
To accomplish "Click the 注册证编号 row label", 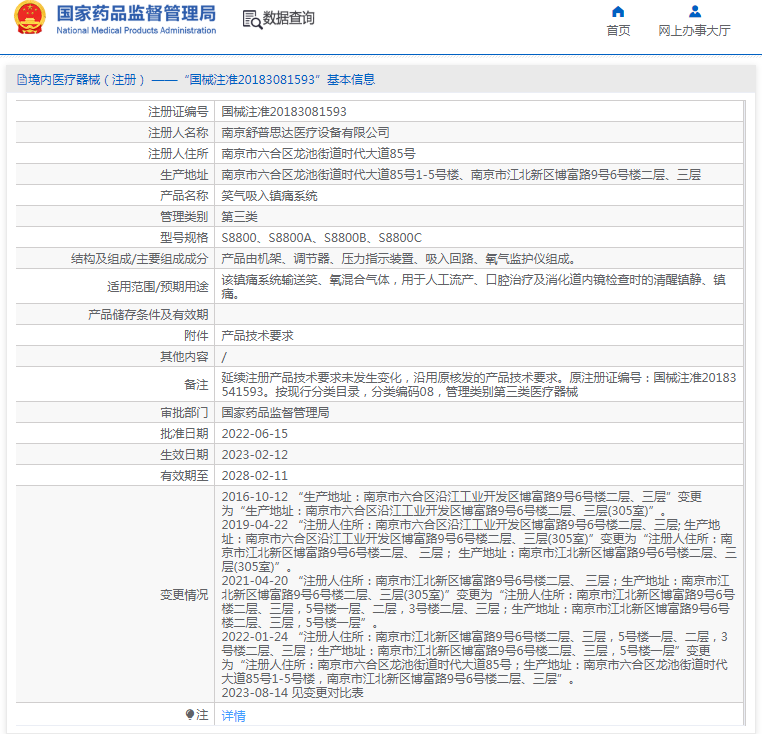I will [x=178, y=112].
